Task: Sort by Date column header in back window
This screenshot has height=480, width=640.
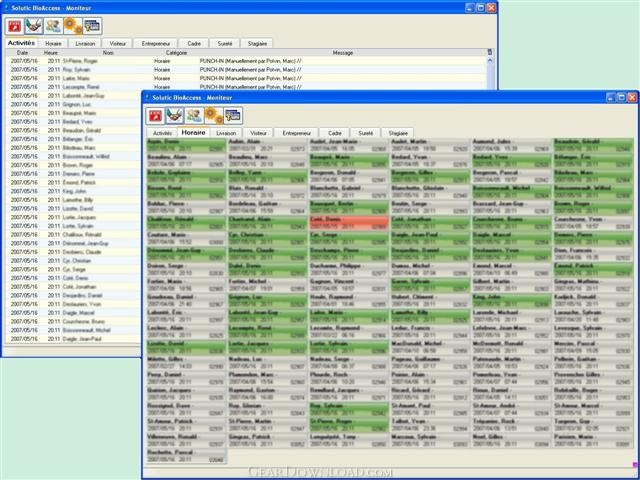Action: (x=22, y=53)
